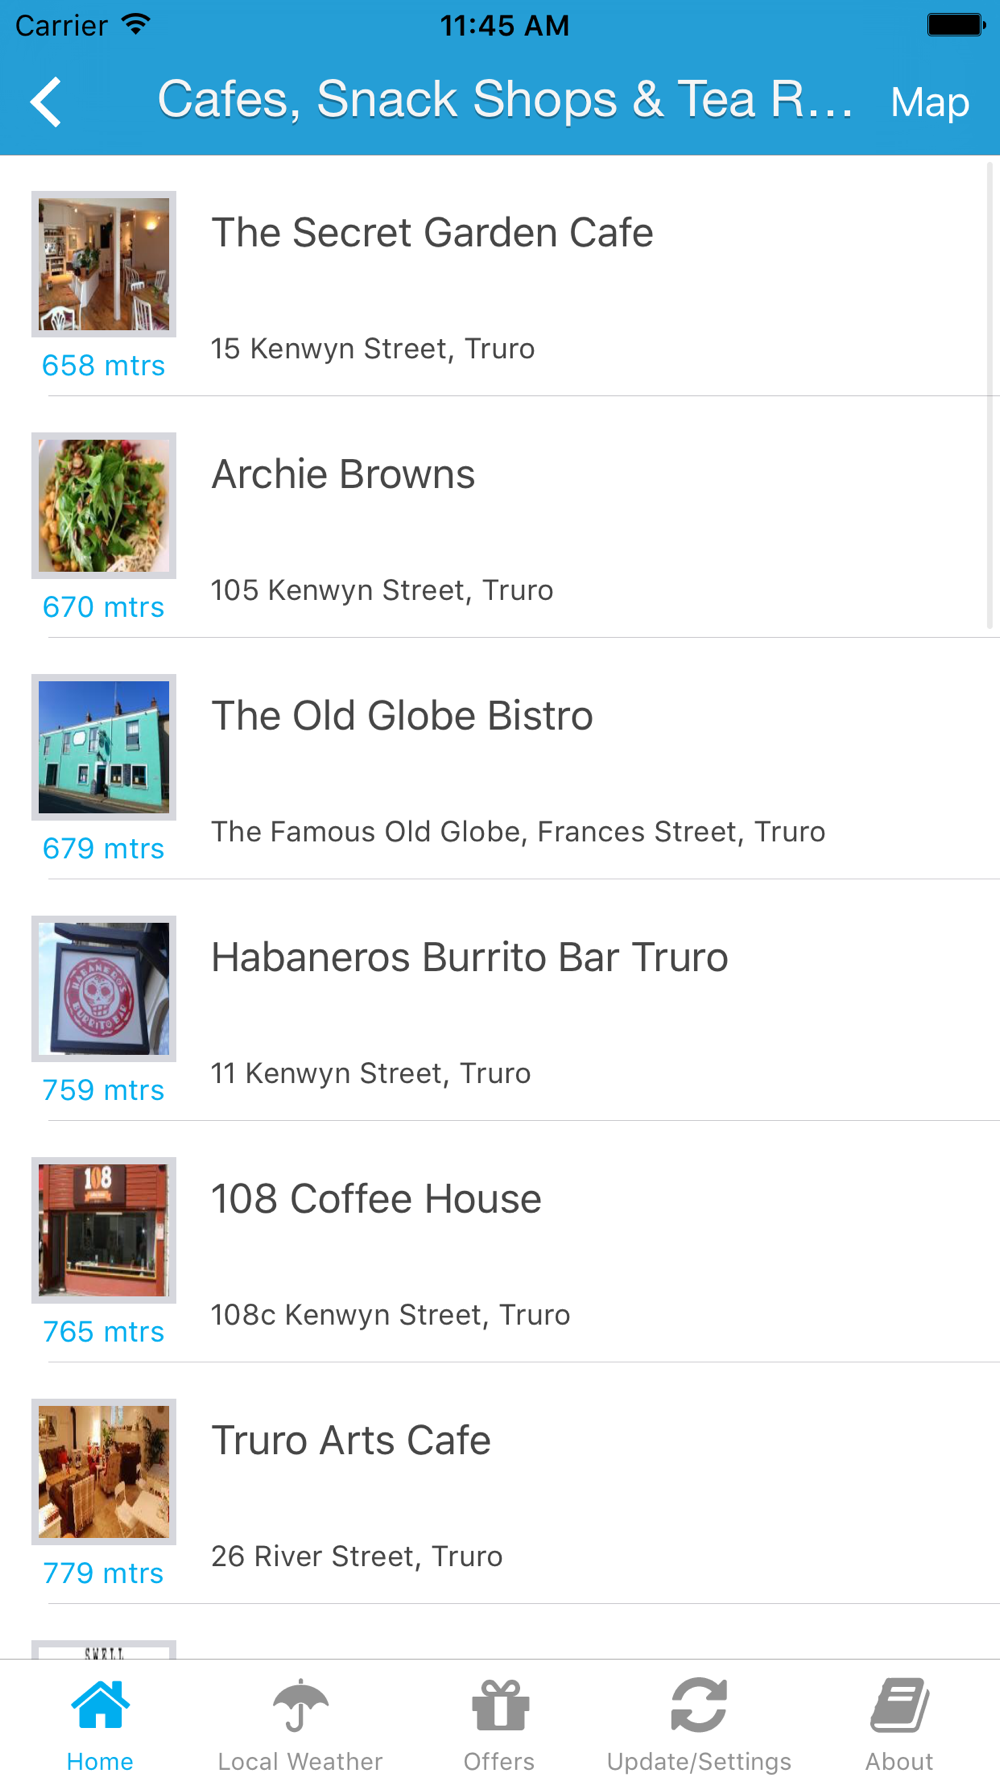Viewport: 1000px width, 1778px height.
Task: Select Habaneros Burrito Bar Truro entry
Action: [x=469, y=958]
